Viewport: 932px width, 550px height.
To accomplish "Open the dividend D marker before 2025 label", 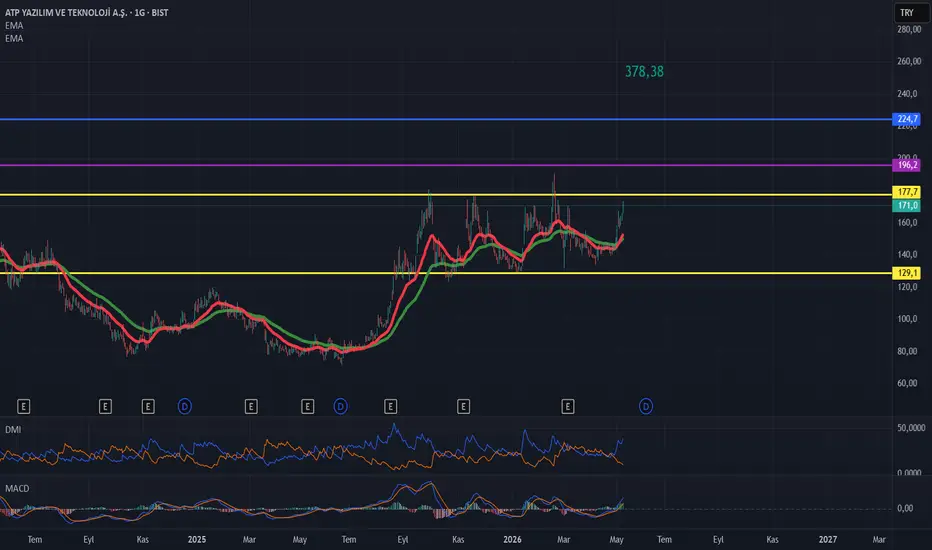I will pyautogui.click(x=185, y=407).
